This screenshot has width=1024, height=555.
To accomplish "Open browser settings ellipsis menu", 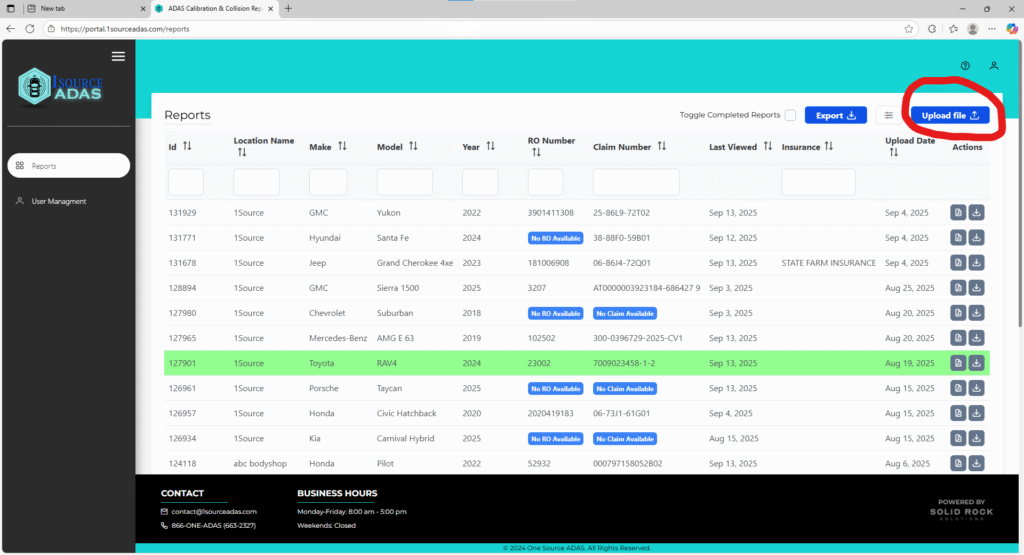I will tap(992, 29).
